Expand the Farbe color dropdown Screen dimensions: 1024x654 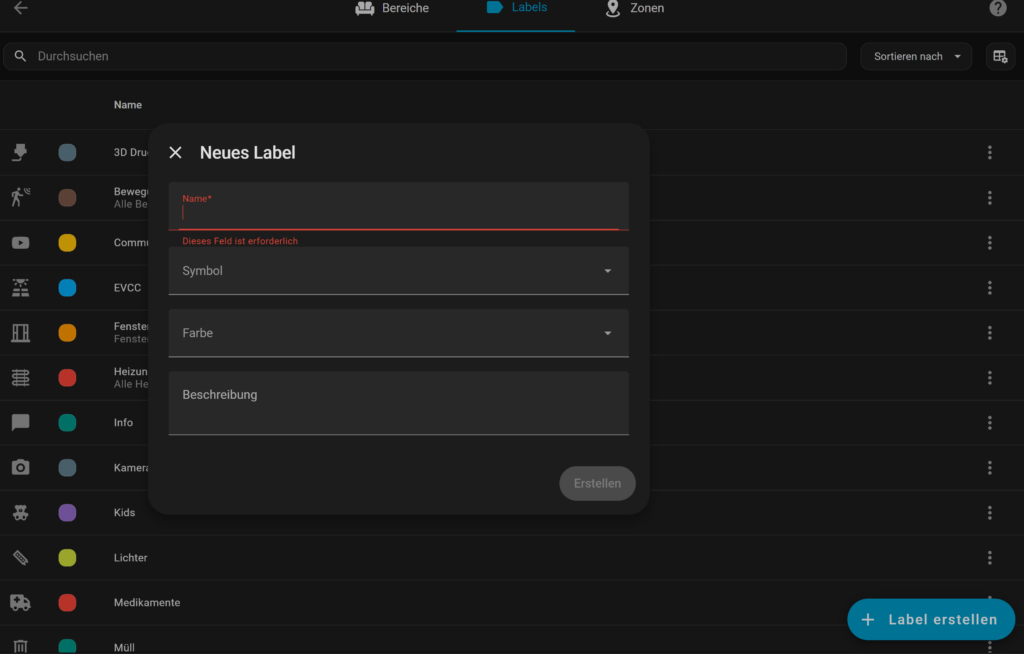(398, 333)
